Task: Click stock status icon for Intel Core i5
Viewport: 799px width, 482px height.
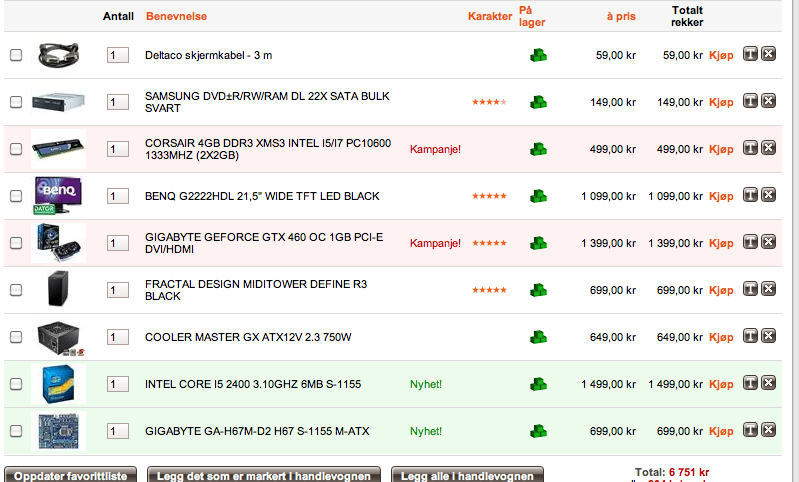Action: [538, 384]
